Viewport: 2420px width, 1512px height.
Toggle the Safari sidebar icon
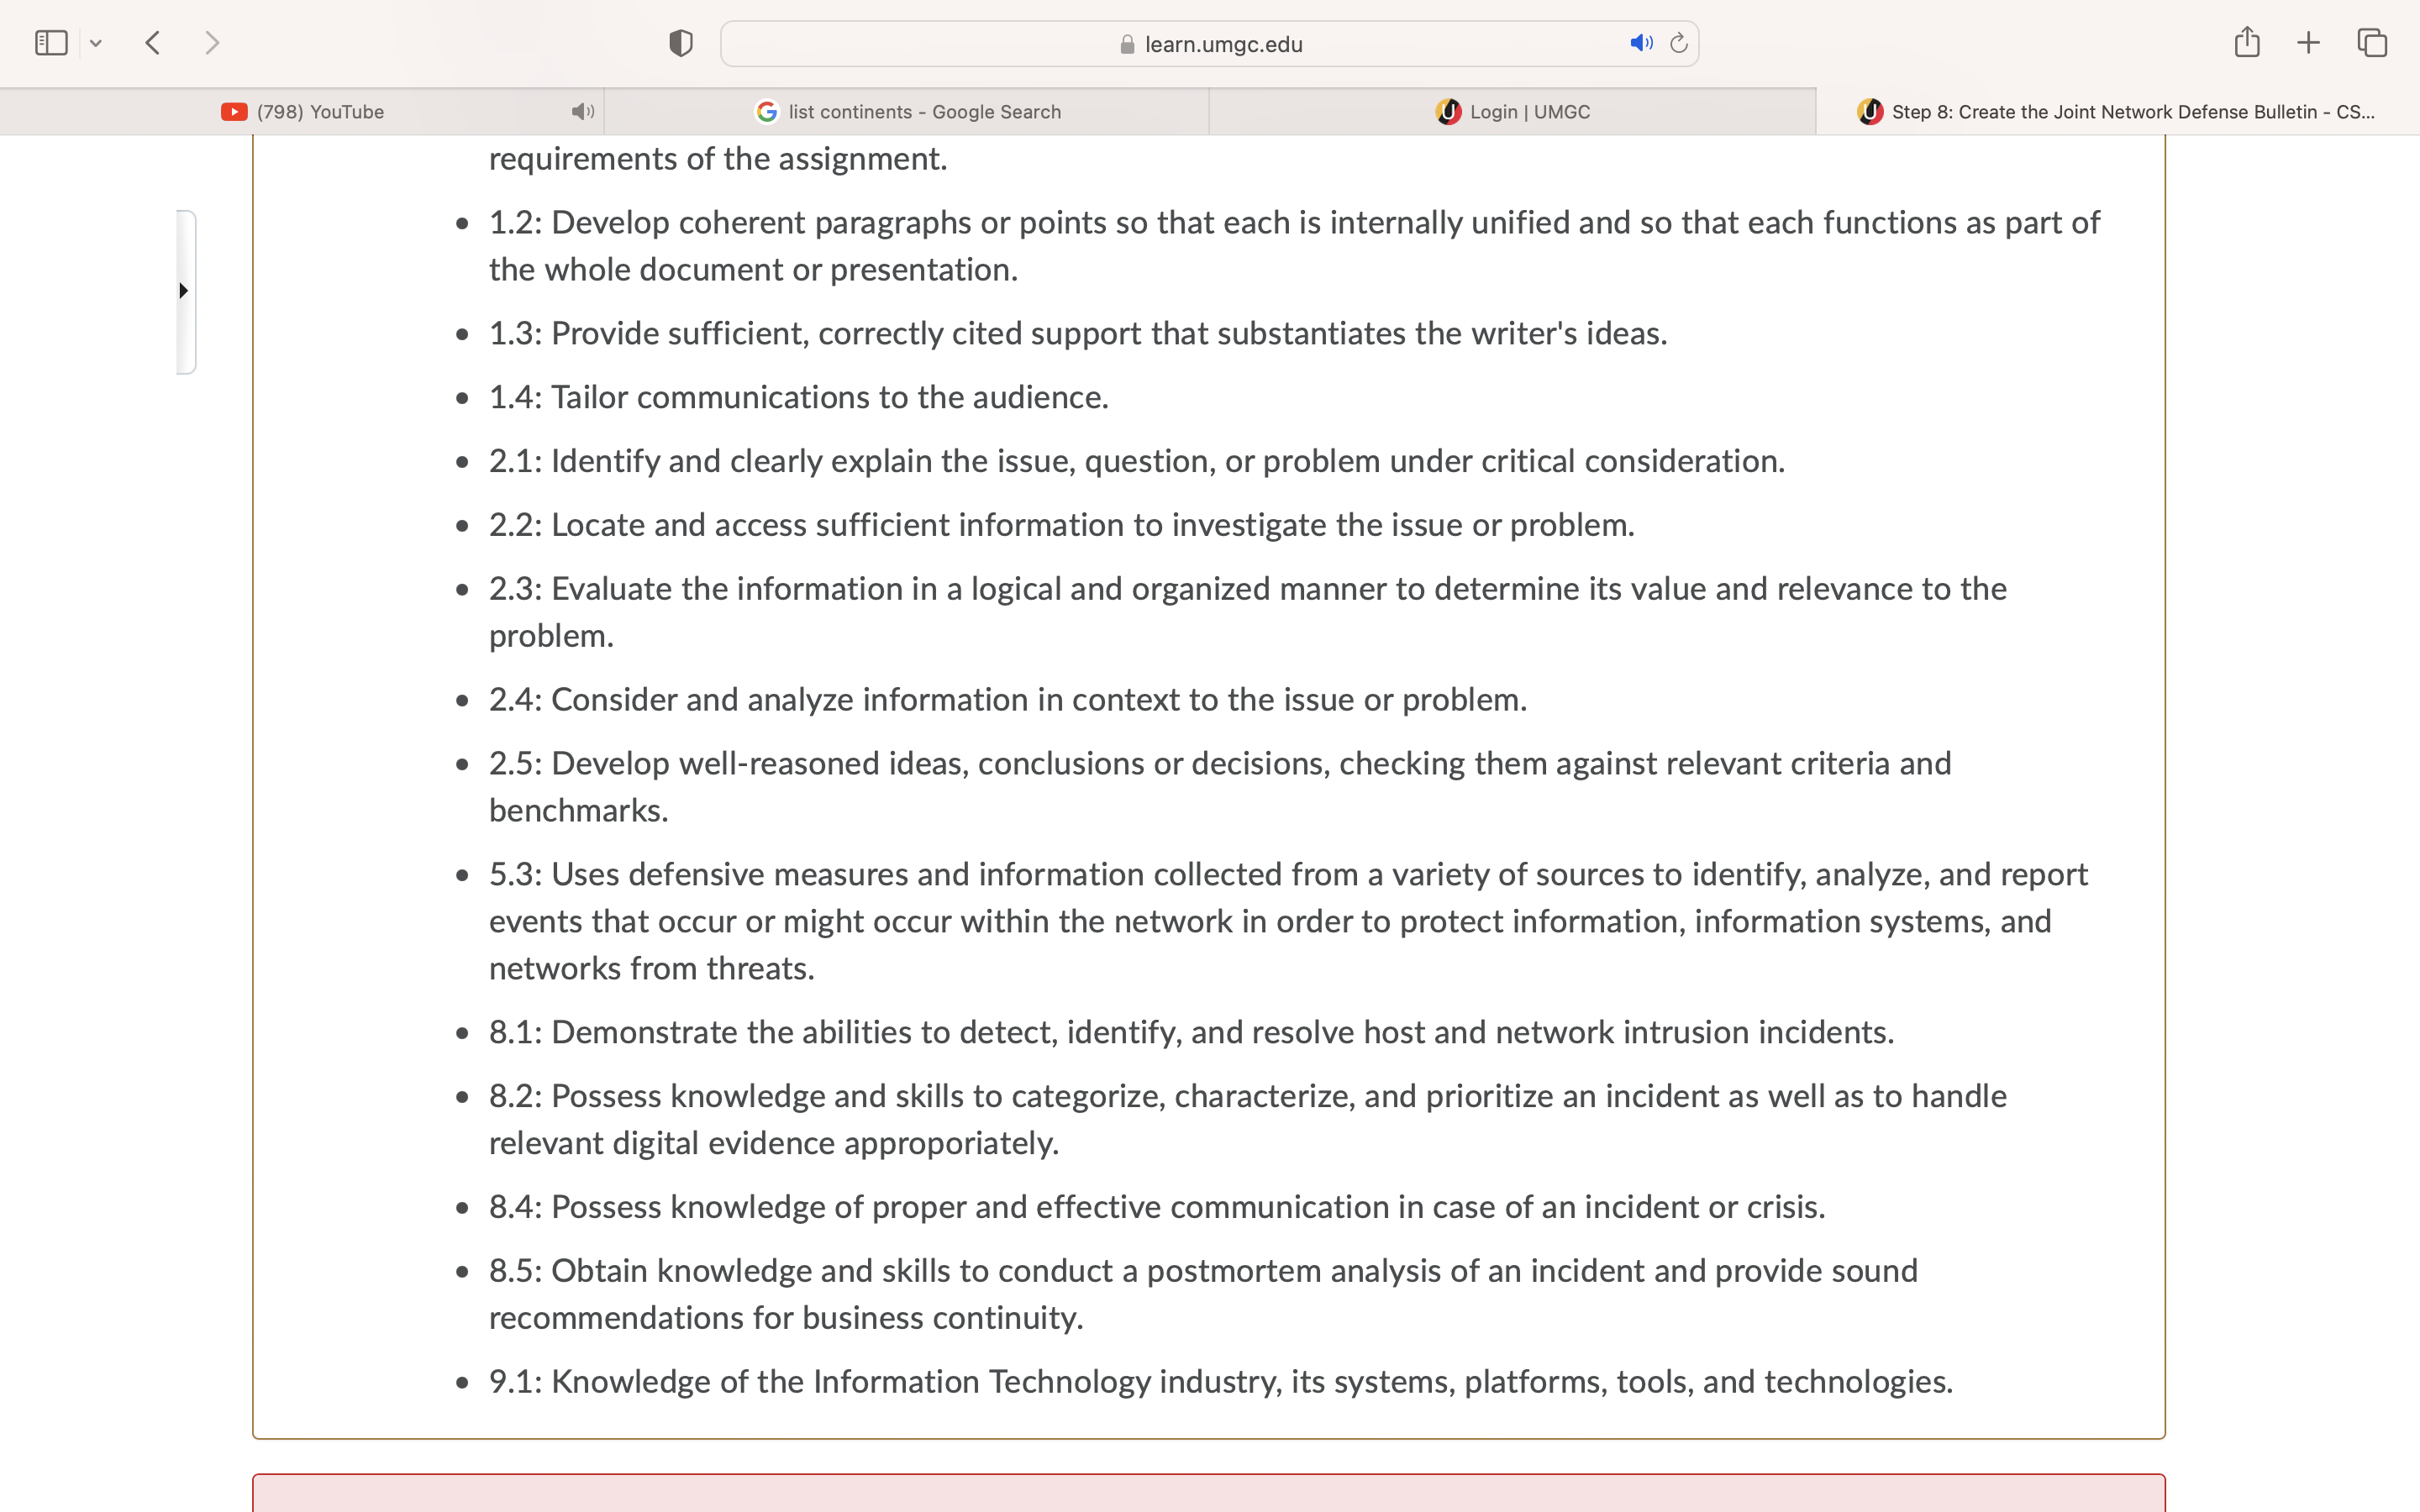click(x=51, y=43)
